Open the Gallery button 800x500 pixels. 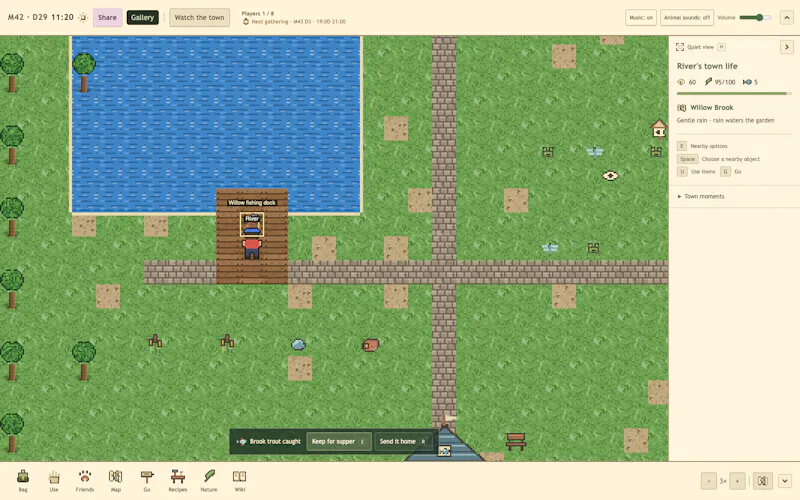click(142, 17)
